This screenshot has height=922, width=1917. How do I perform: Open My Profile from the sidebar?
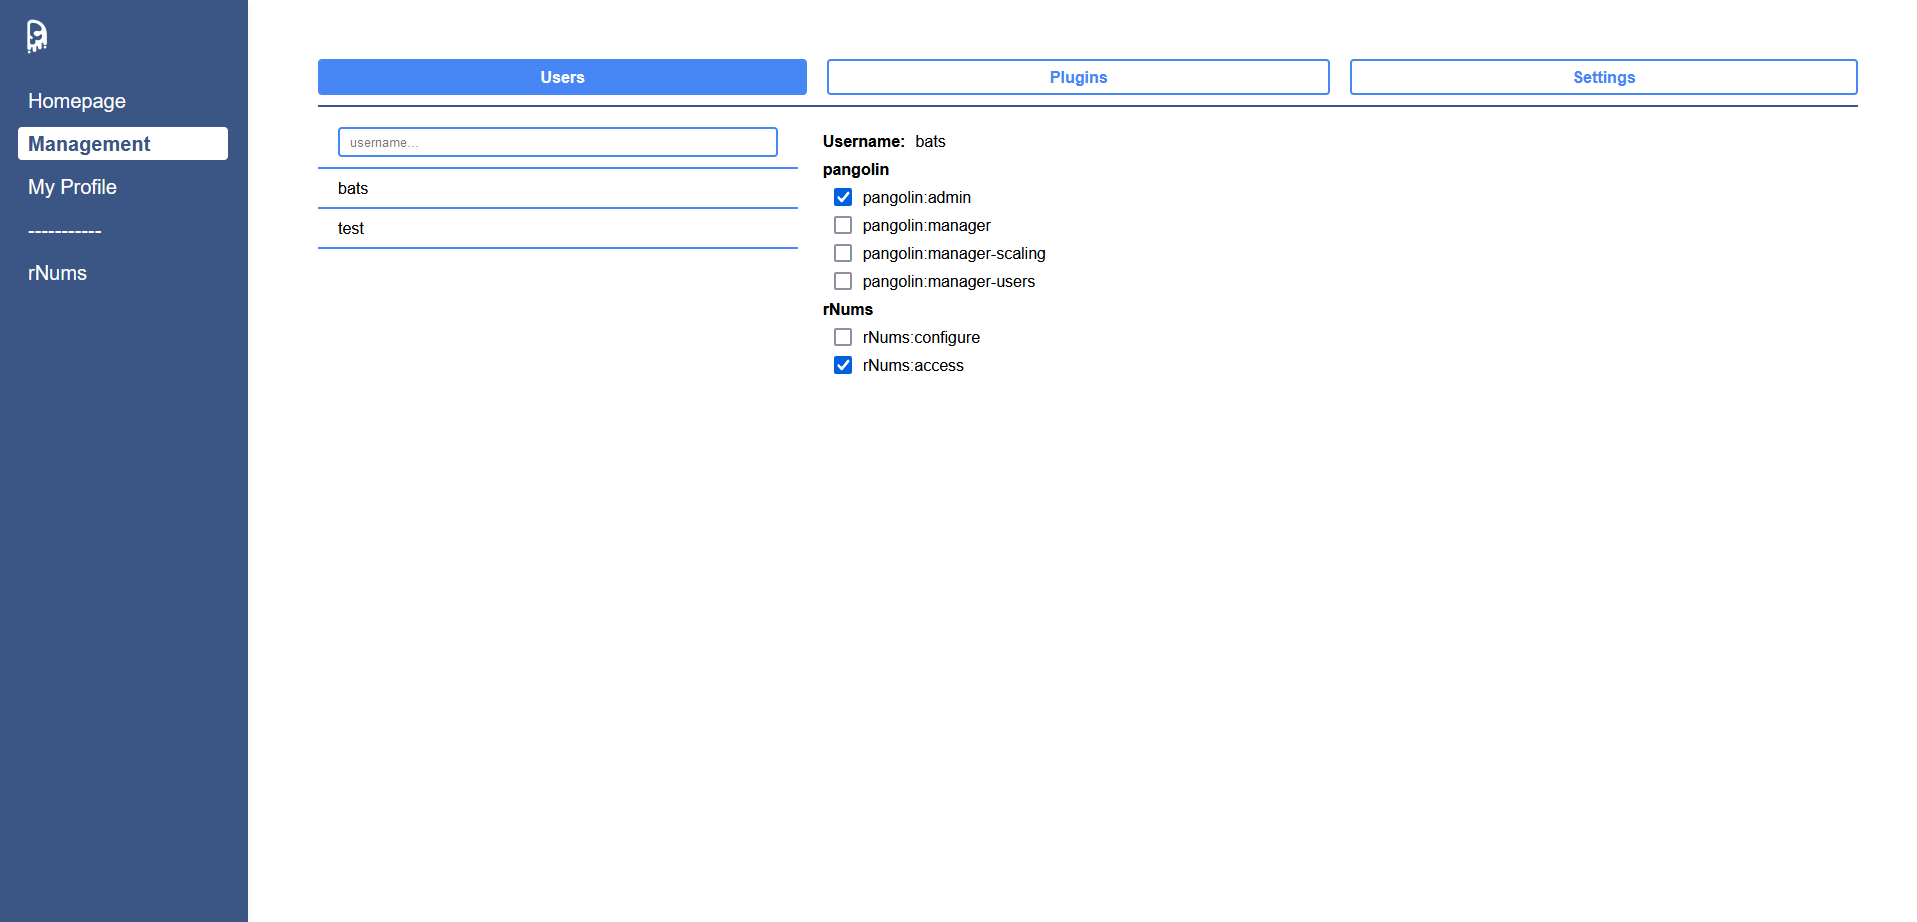[x=72, y=187]
